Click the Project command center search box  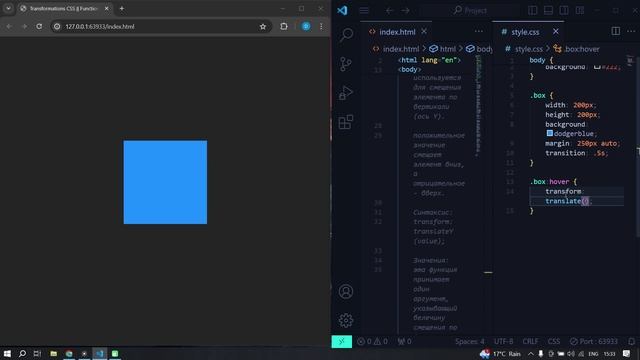470,10
